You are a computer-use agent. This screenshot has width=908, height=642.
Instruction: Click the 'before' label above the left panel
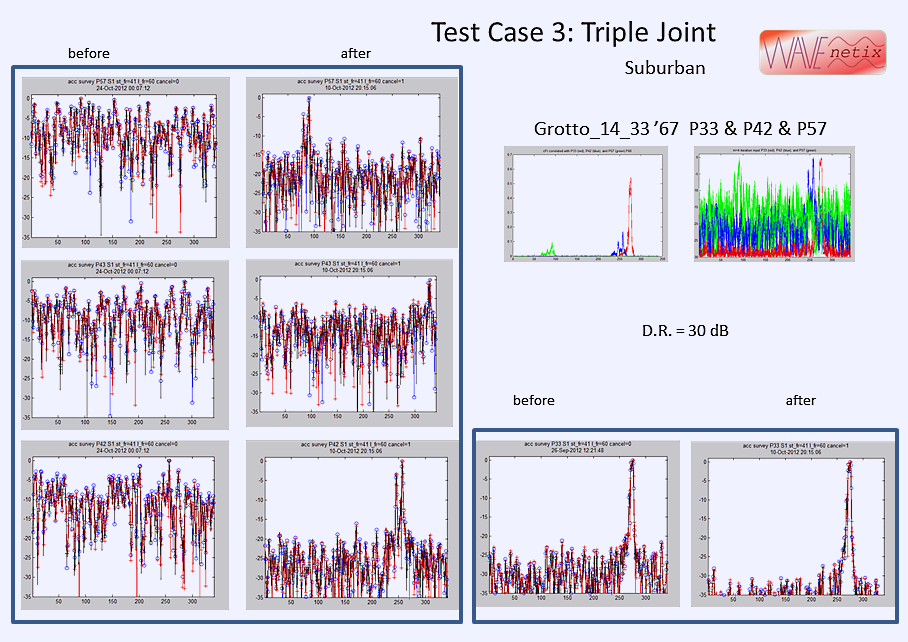(x=89, y=53)
